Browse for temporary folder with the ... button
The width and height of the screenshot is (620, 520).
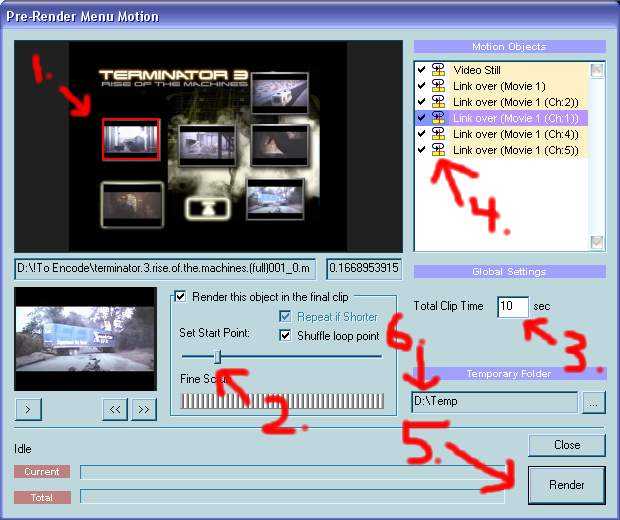(x=593, y=403)
